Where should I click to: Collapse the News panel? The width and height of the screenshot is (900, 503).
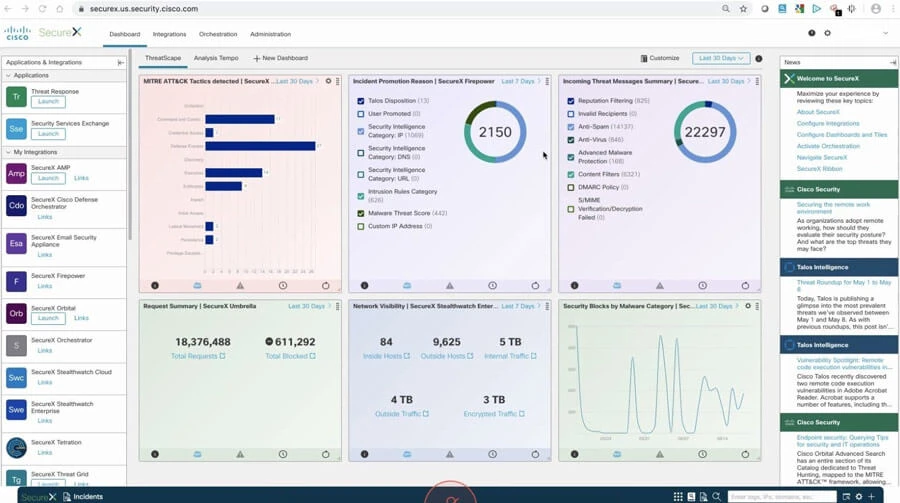pyautogui.click(x=893, y=62)
